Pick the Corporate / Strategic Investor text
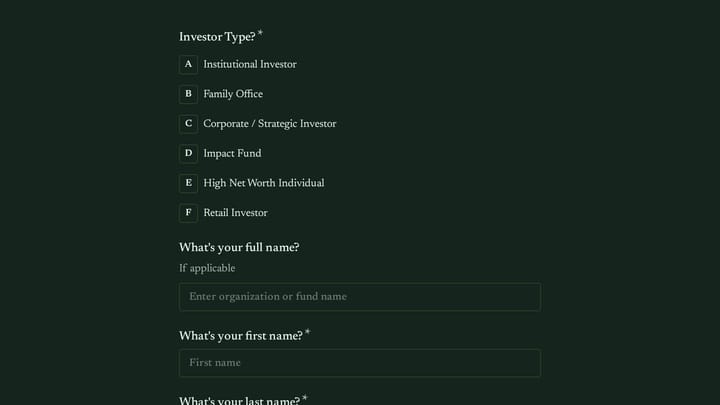The width and height of the screenshot is (720, 405). coord(270,124)
